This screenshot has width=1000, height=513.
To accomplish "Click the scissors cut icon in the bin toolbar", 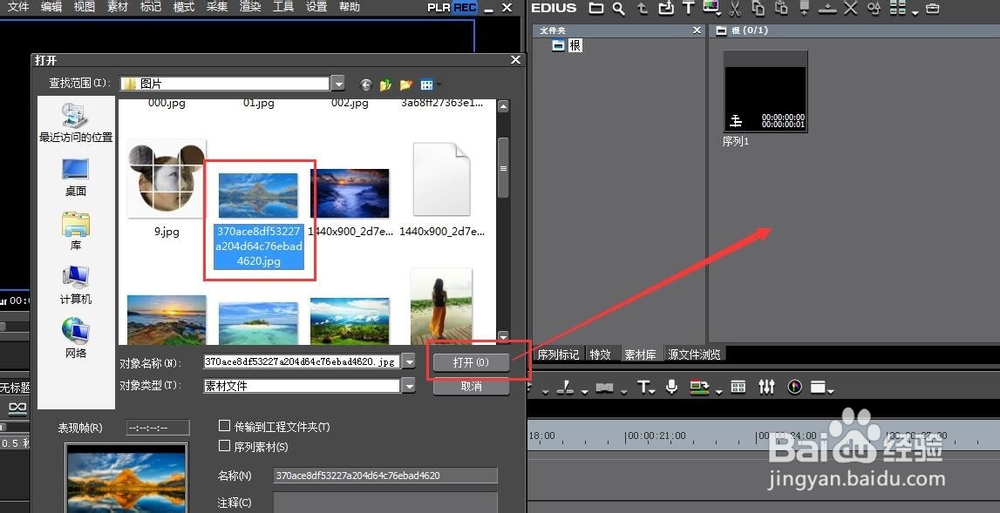I will 735,8.
